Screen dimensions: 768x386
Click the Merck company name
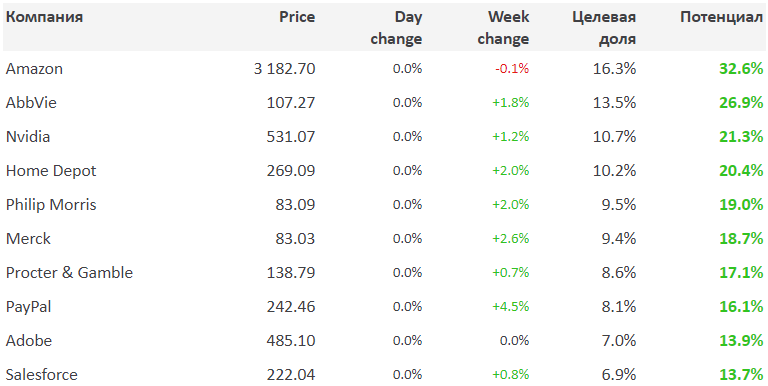[x=28, y=239]
